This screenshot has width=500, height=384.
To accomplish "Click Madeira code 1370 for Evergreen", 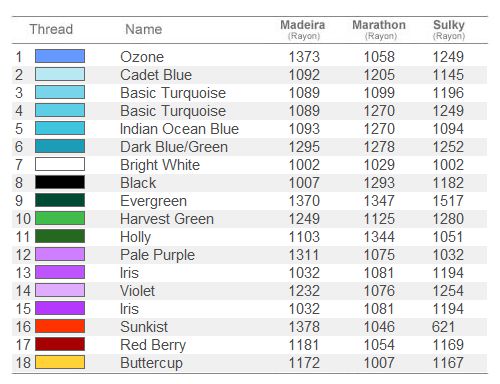I will (304, 201).
